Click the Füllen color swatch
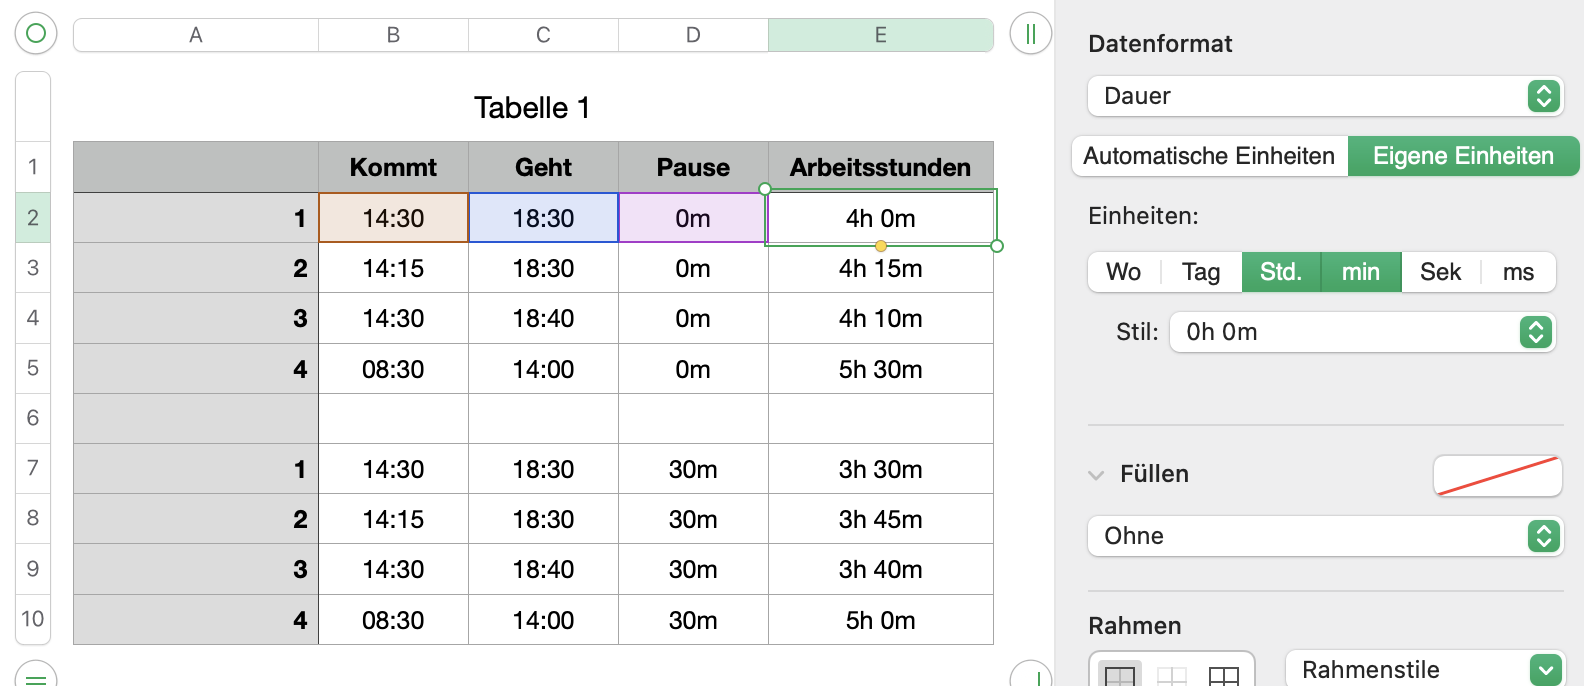 (x=1497, y=476)
